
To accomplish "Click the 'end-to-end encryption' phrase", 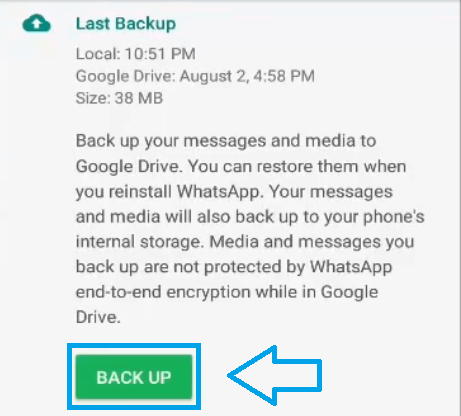I will [x=163, y=293].
